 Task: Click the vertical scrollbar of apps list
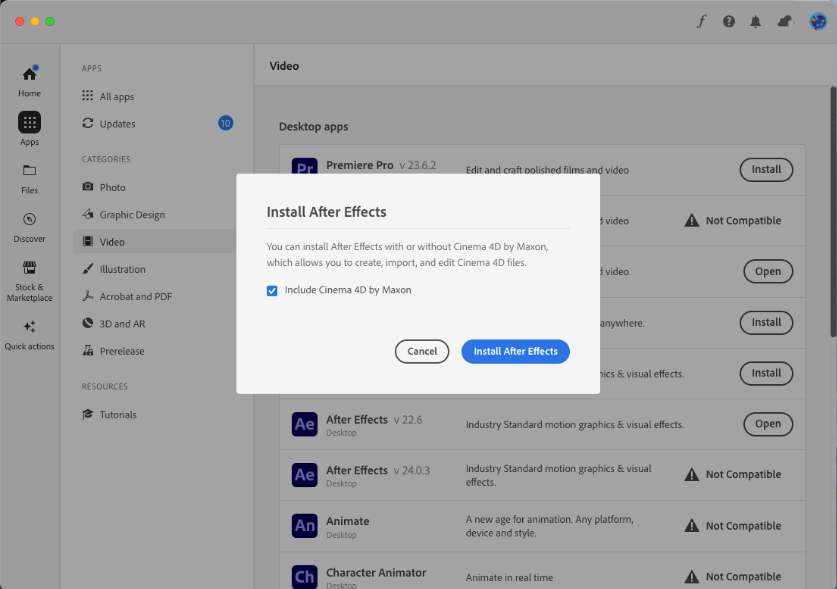833,211
